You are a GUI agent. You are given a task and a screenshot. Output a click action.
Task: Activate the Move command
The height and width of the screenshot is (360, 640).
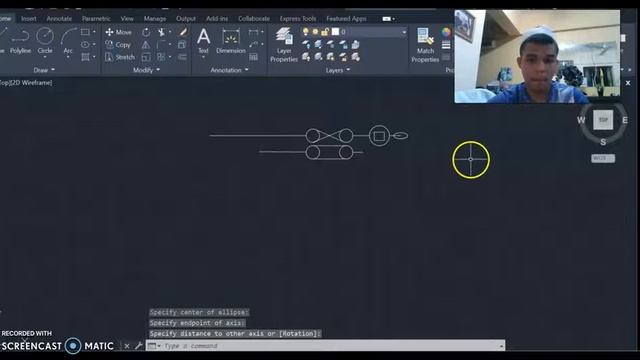click(x=118, y=32)
